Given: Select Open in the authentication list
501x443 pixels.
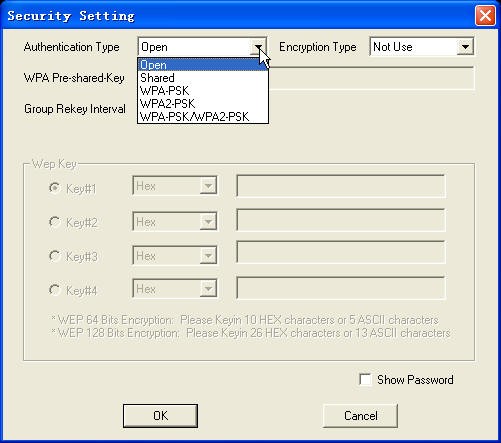Looking at the screenshot, I should click(203, 65).
